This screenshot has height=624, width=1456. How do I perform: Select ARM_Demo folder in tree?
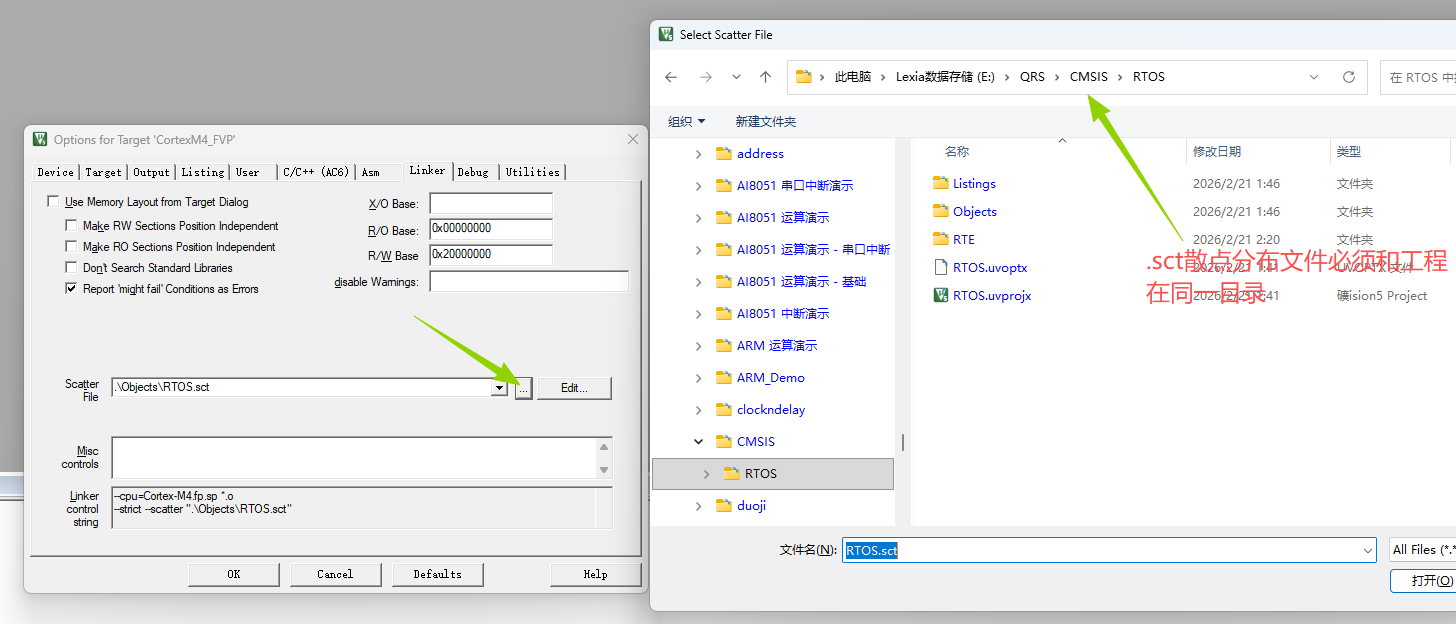point(770,377)
